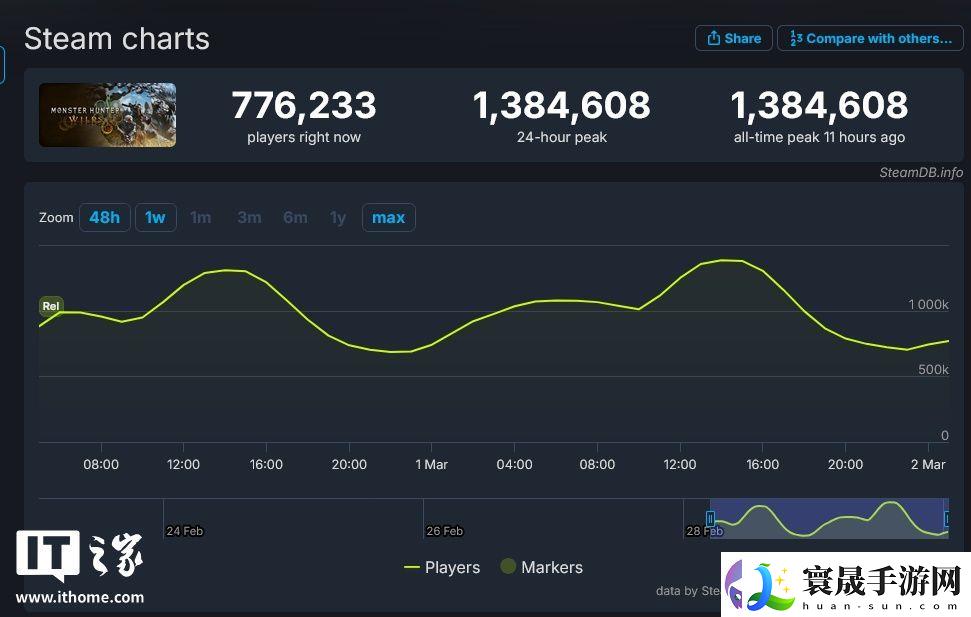Image resolution: width=971 pixels, height=617 pixels.
Task: Select the 48h zoom range
Action: [105, 217]
